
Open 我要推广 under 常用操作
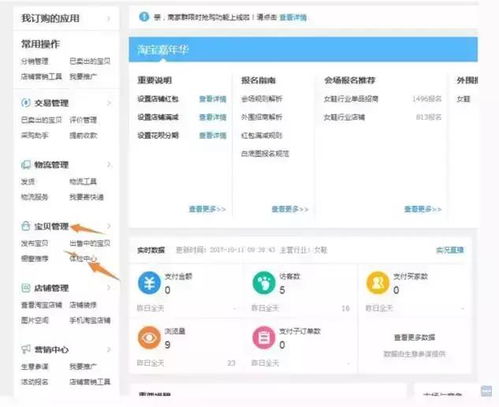83,77
